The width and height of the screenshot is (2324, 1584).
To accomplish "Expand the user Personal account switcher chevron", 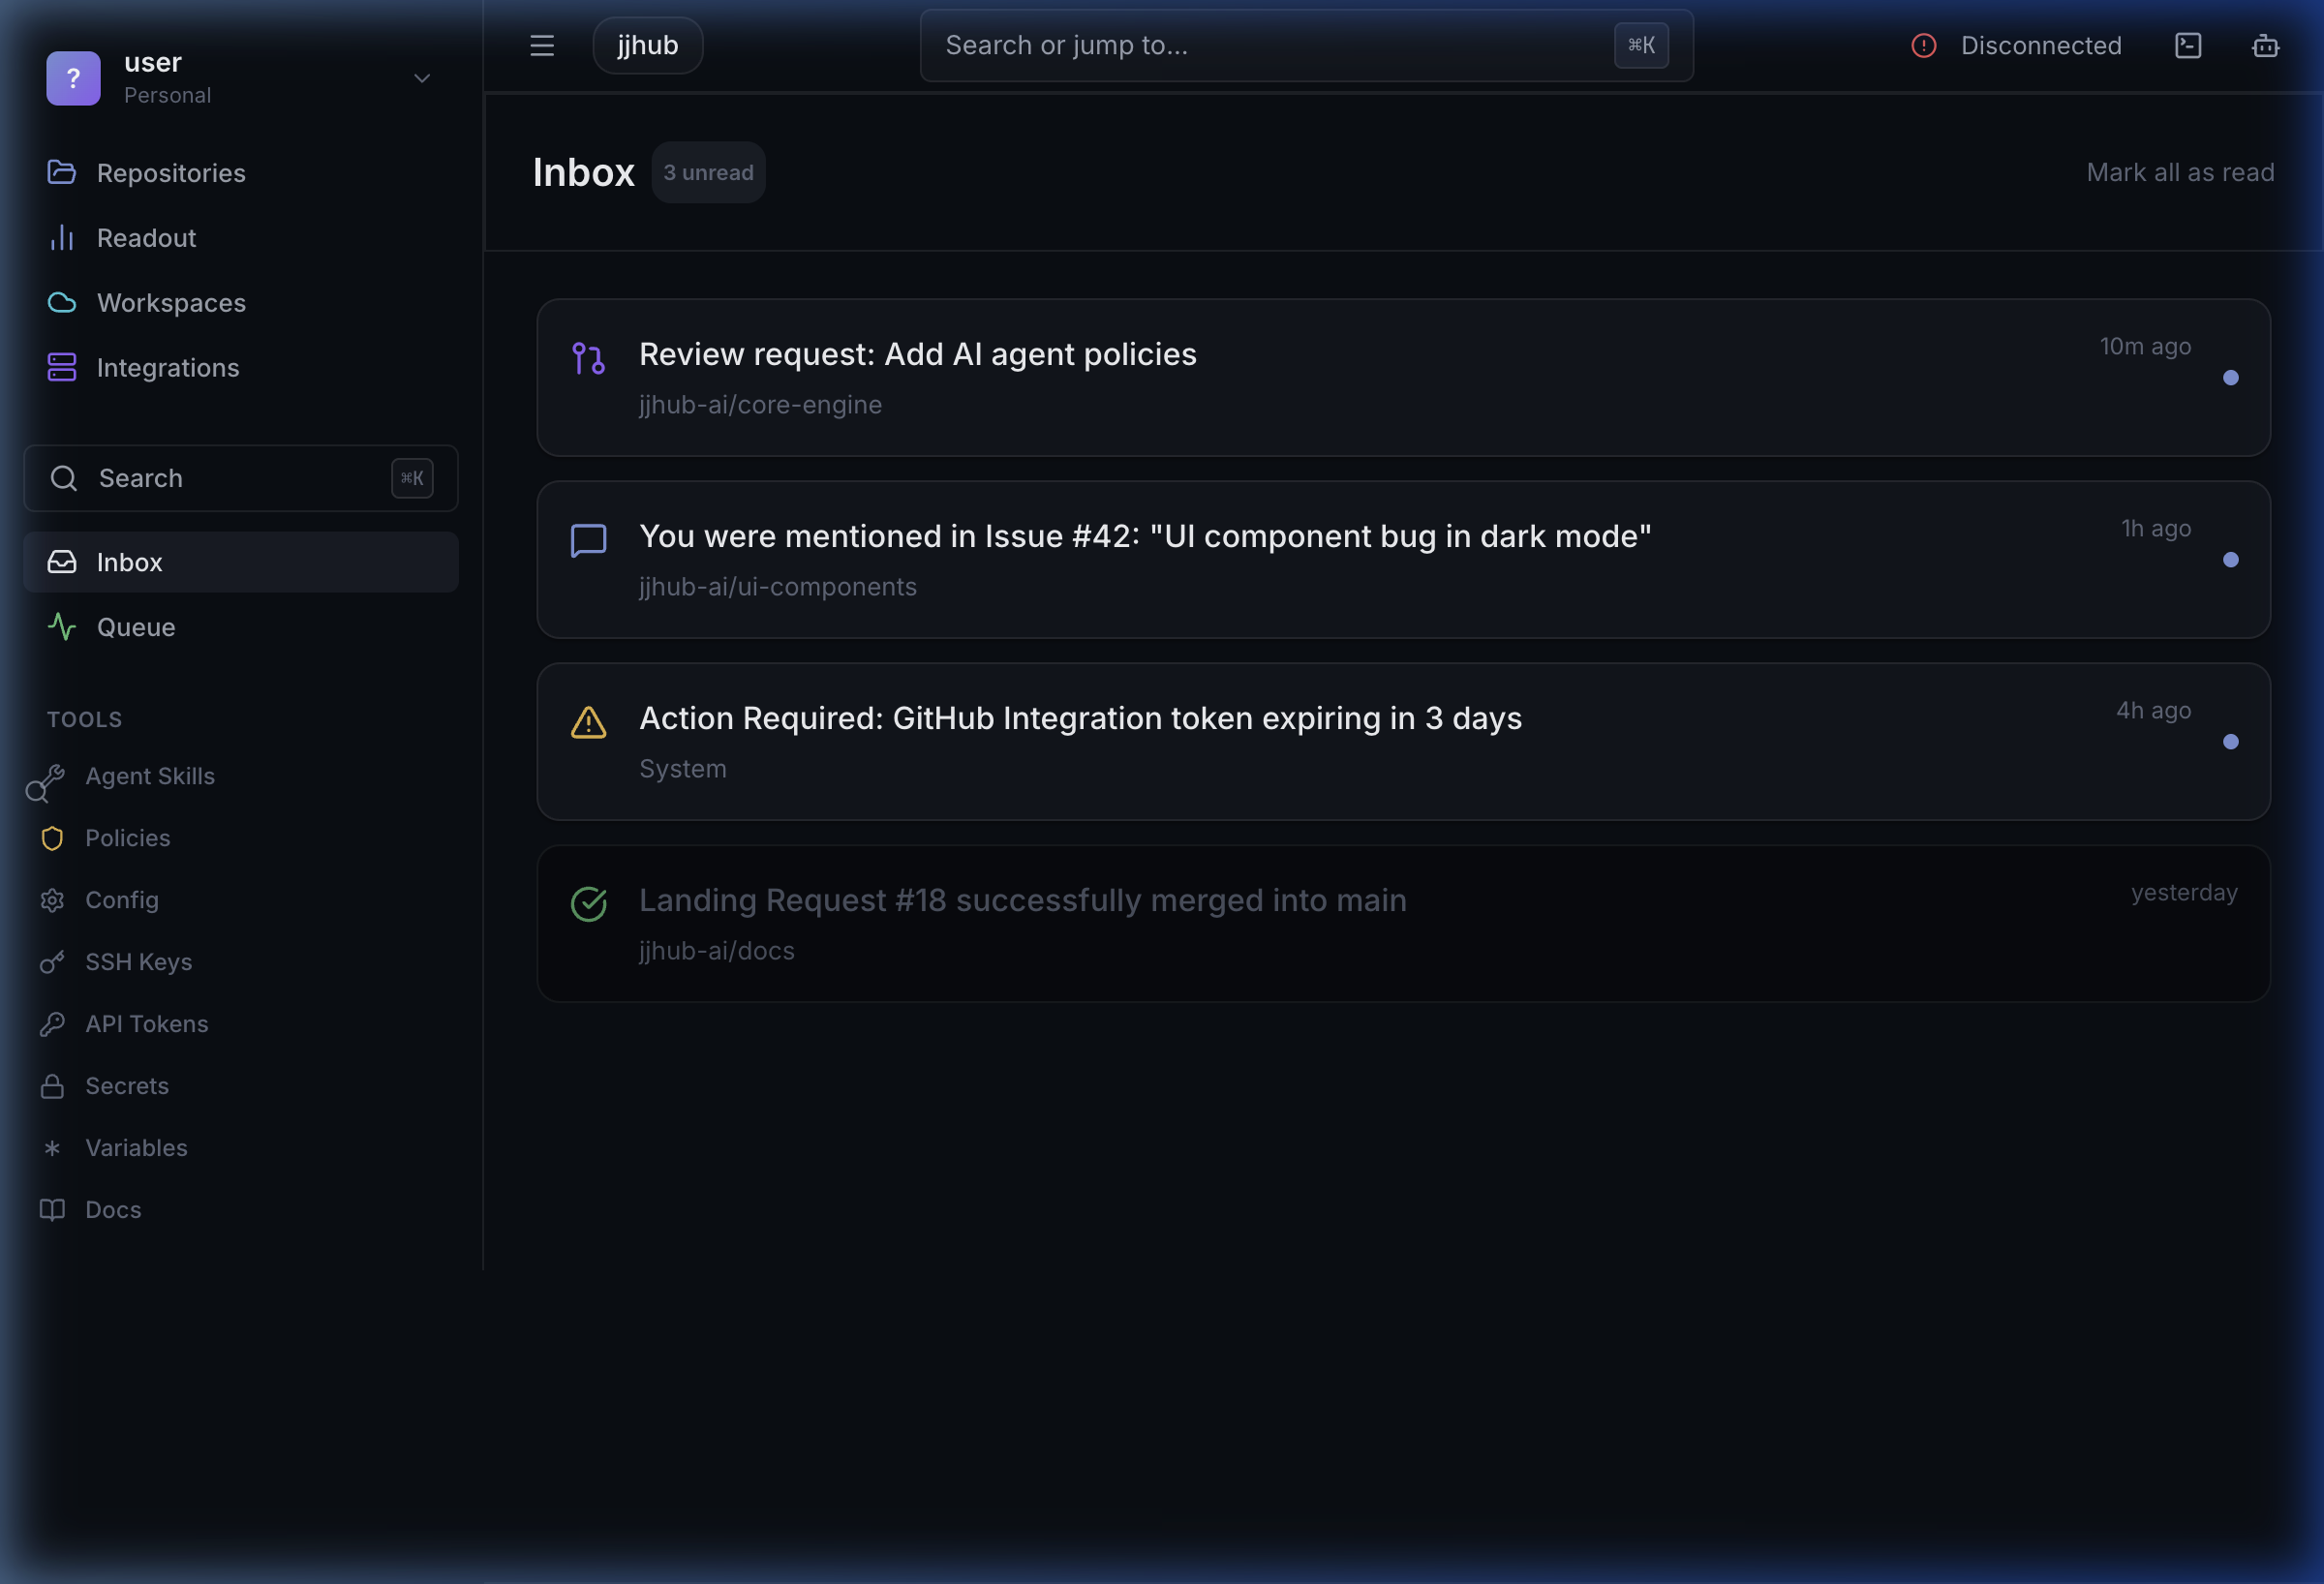I will point(422,78).
